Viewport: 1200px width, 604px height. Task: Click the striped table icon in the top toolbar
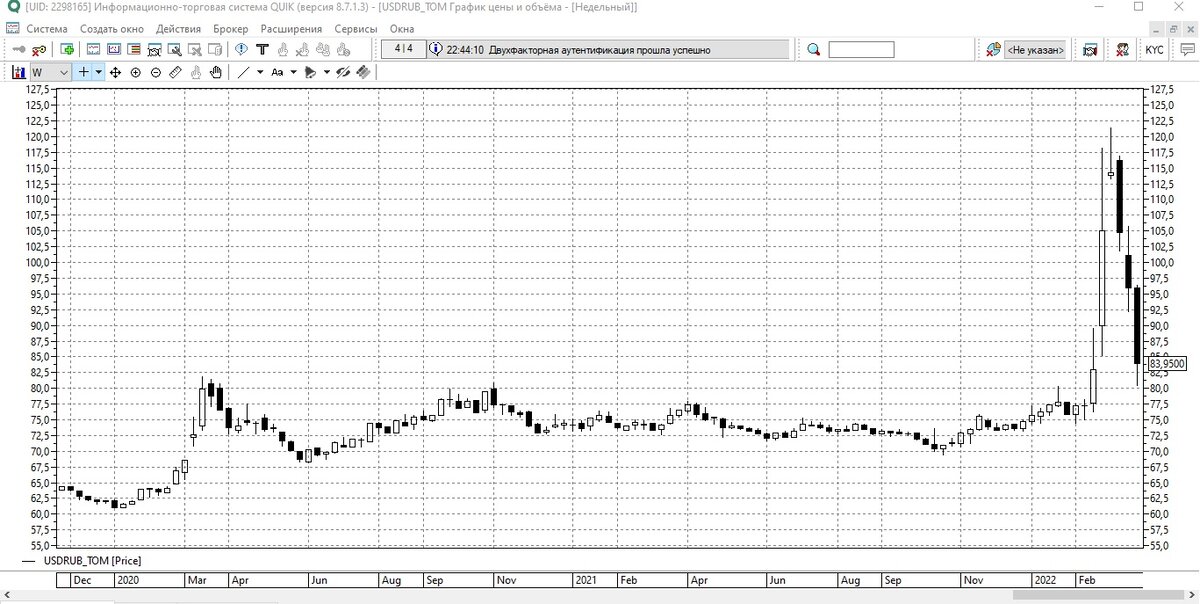pyautogui.click(x=133, y=49)
